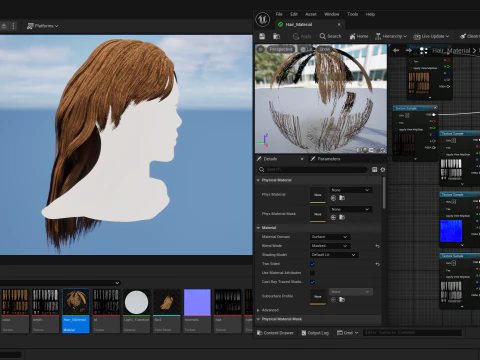Click the Hair_Material breadcrumb in graph
The image size is (480, 360).
(451, 51)
